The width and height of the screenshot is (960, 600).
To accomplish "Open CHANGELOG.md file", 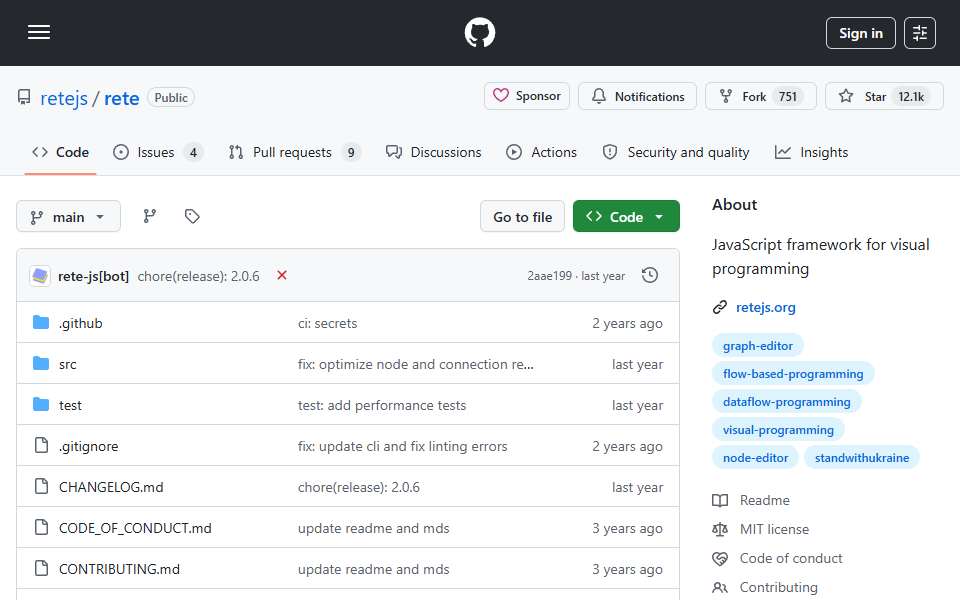I will tap(111, 487).
